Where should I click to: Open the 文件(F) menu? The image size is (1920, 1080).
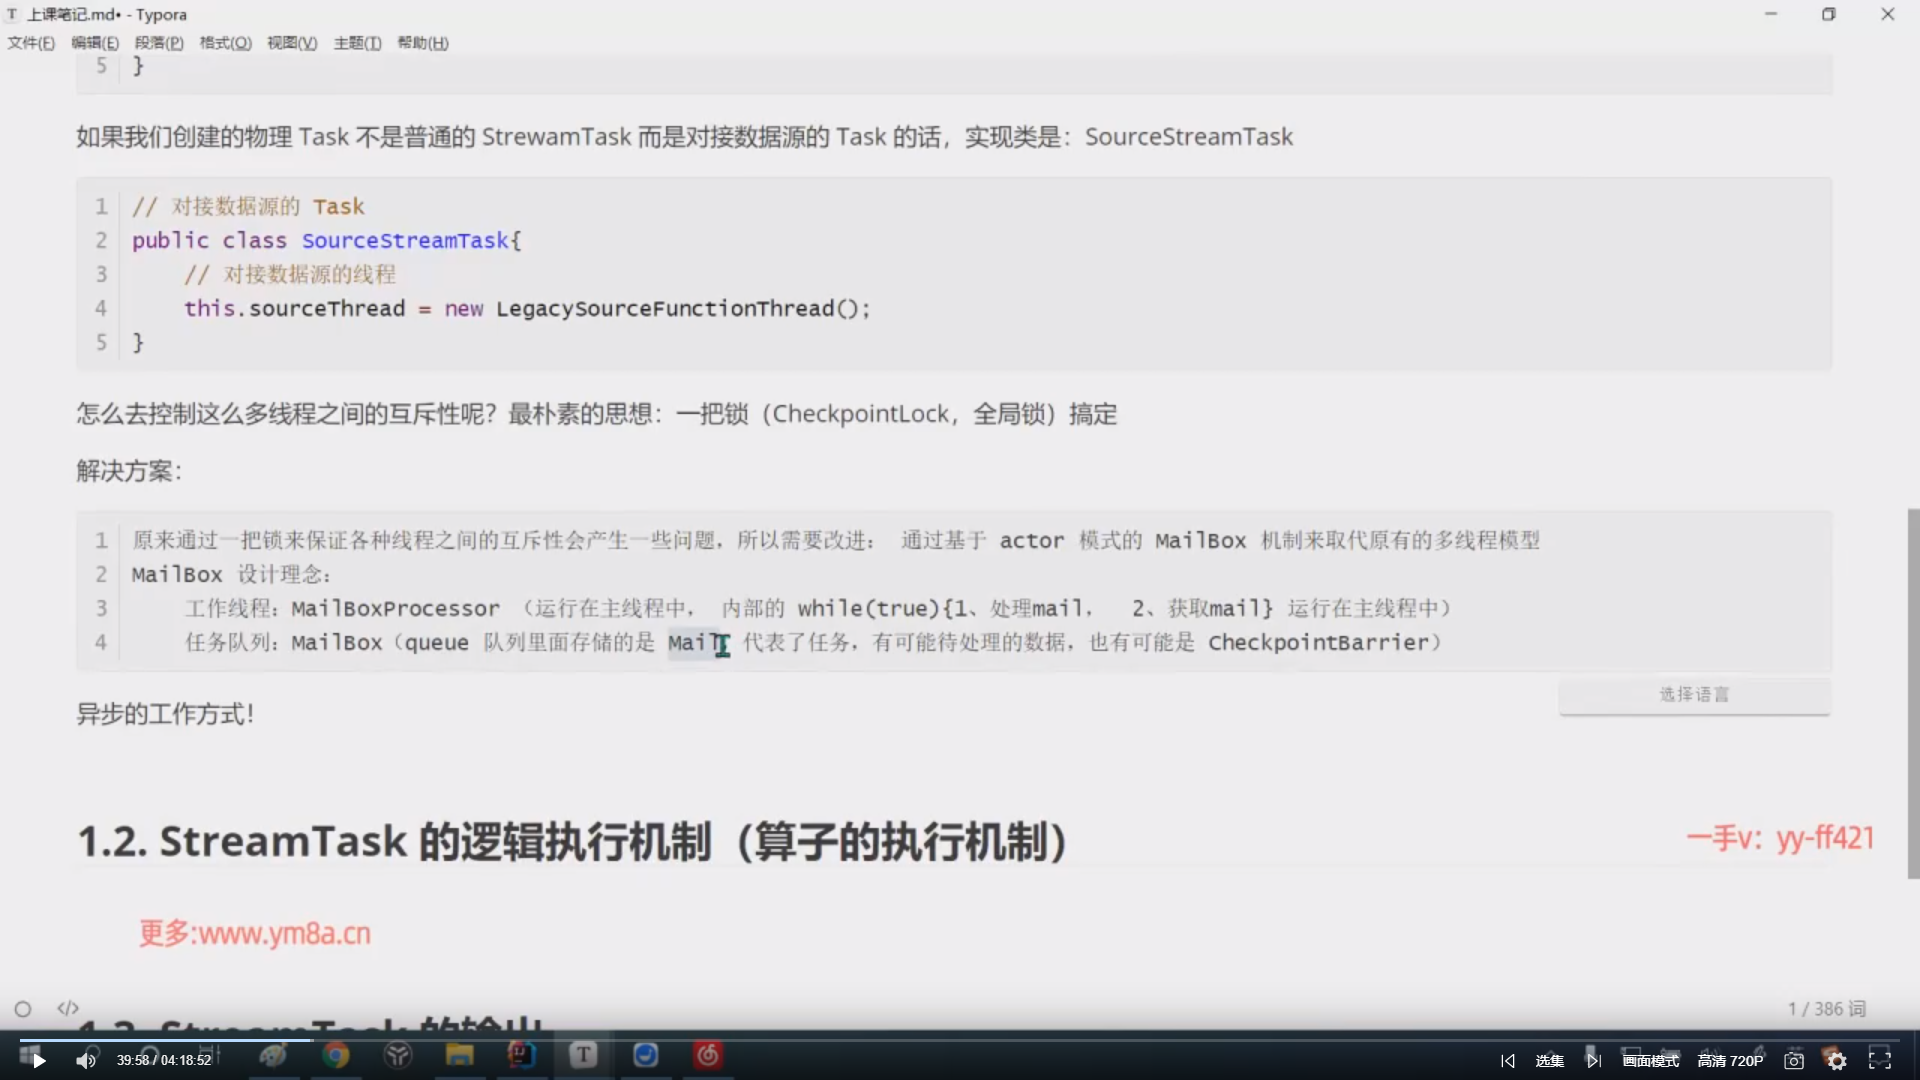click(x=31, y=43)
